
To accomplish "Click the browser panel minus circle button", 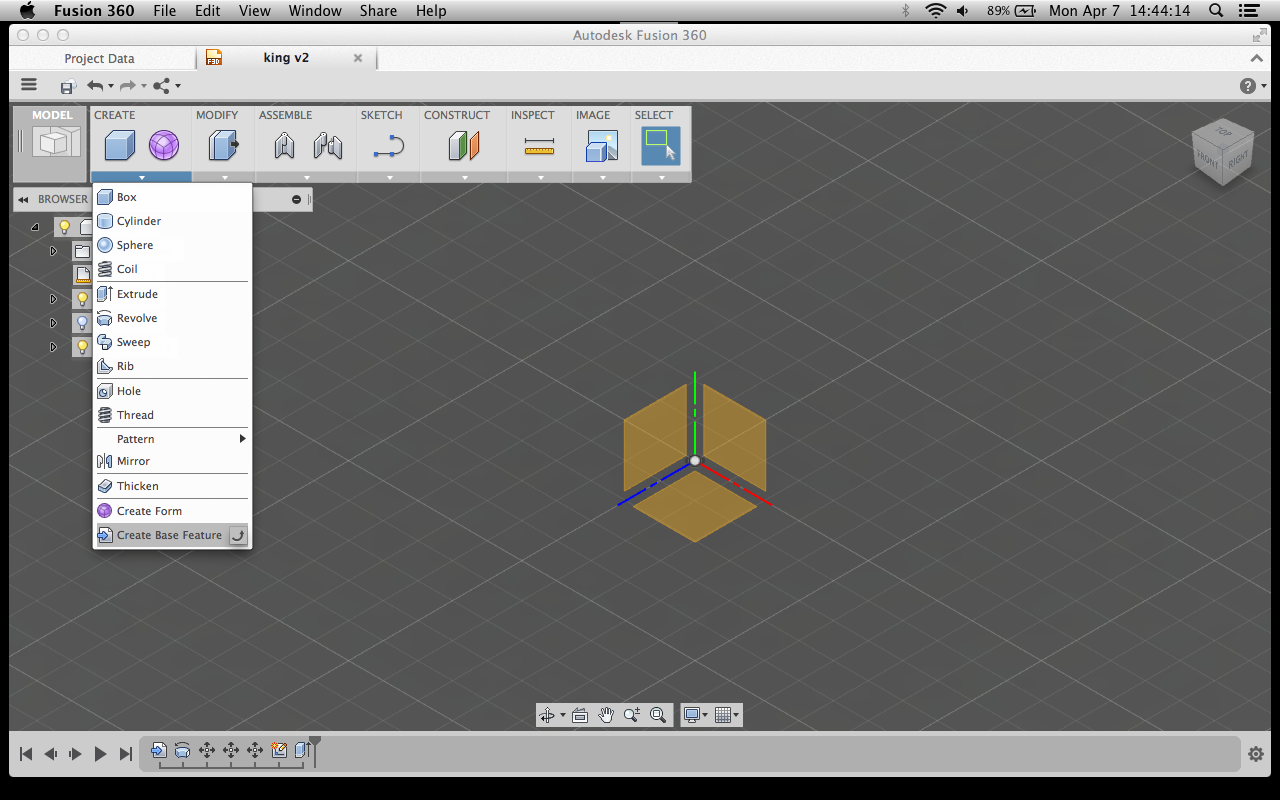I will (x=296, y=199).
